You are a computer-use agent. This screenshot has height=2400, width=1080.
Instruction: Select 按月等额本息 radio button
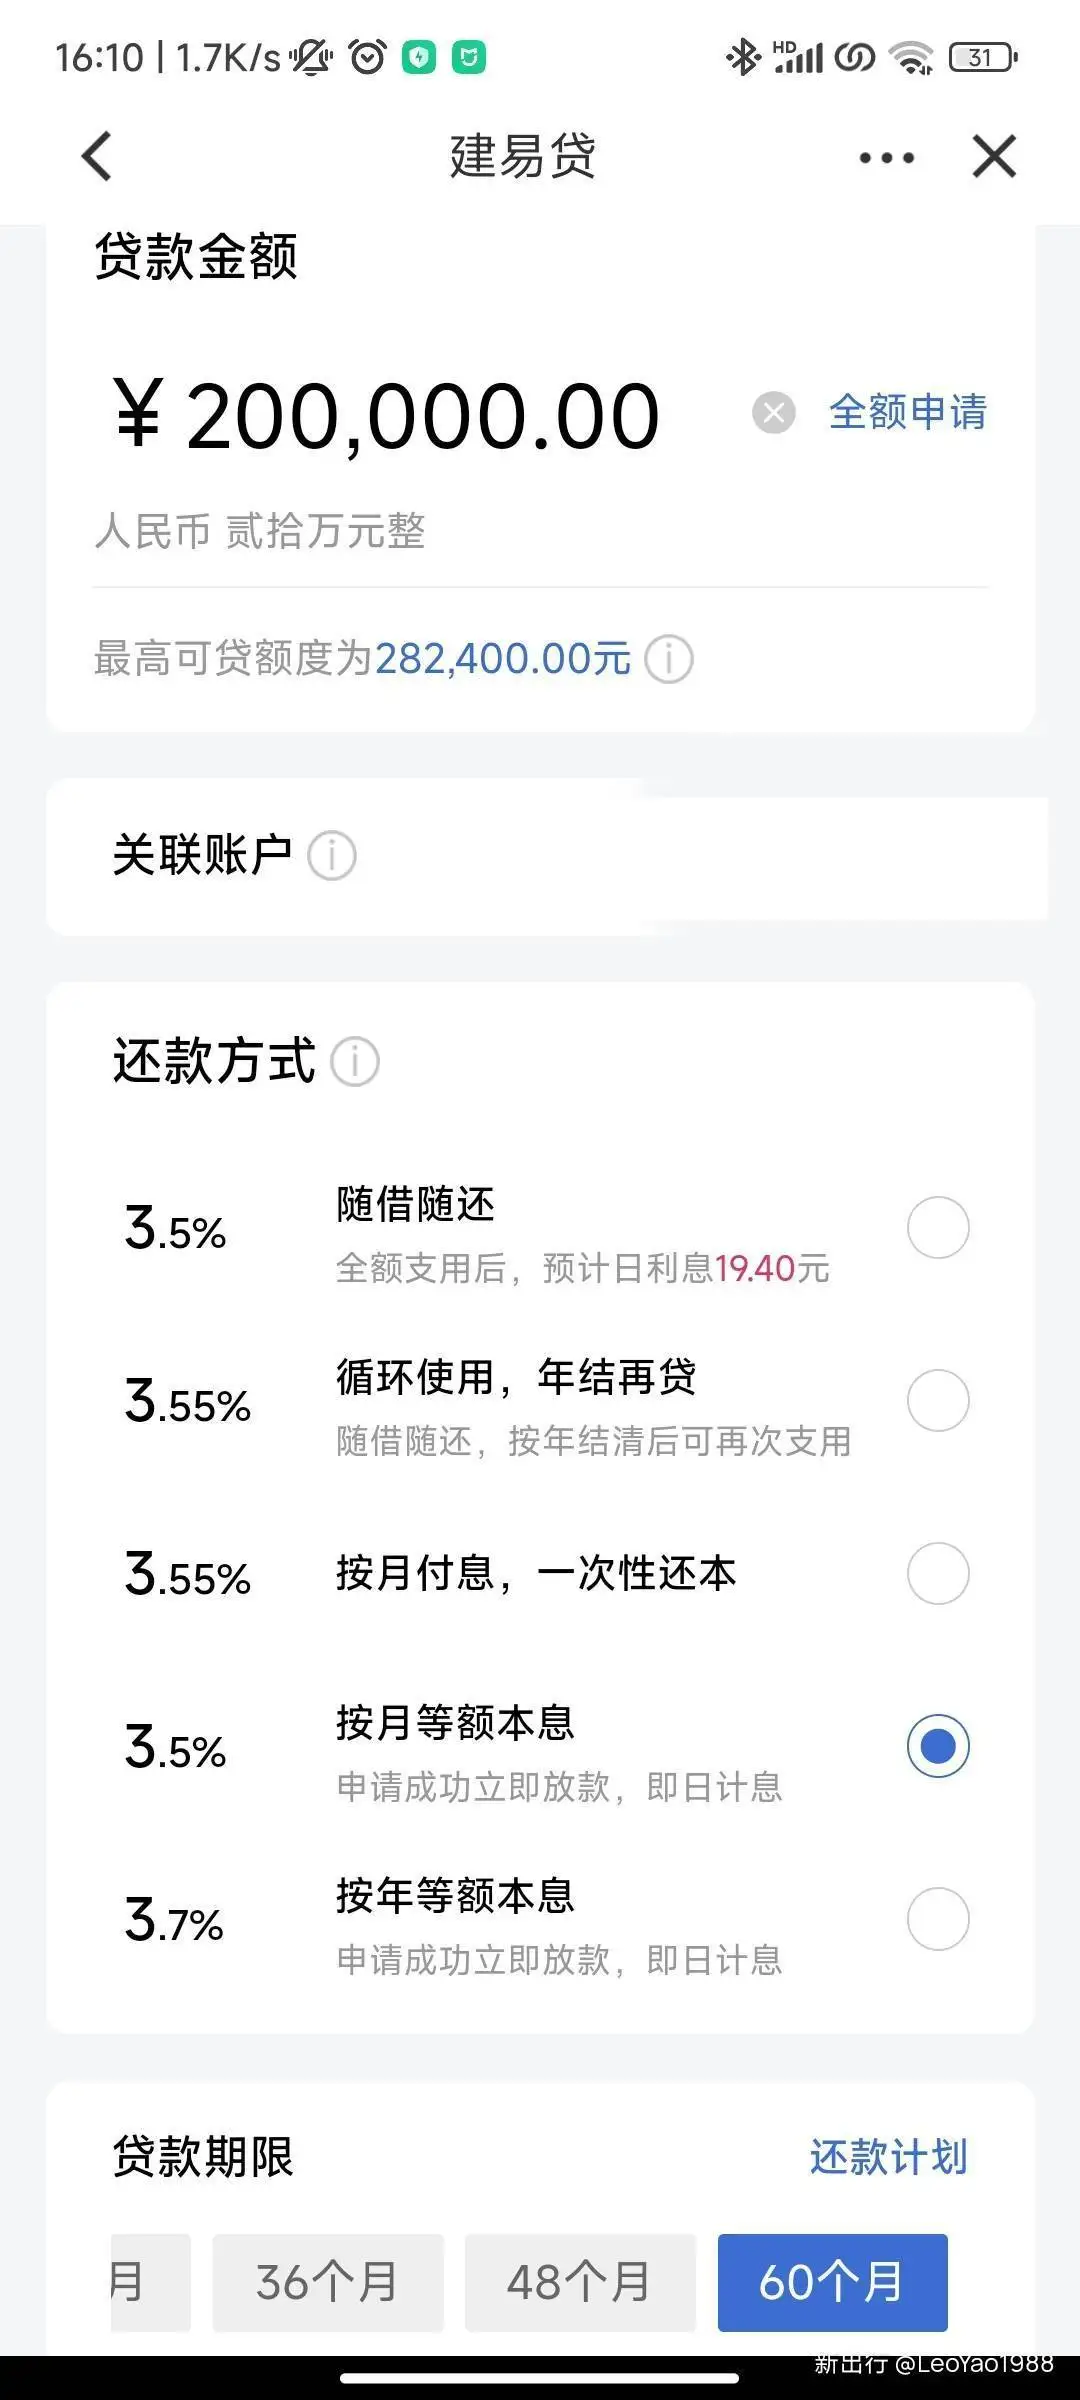937,1746
